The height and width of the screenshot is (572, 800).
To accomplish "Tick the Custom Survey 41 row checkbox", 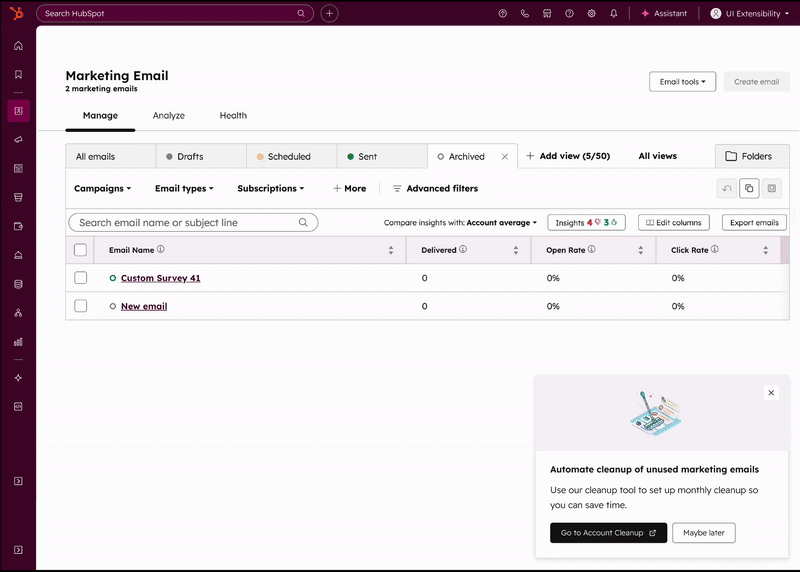I will pos(81,278).
